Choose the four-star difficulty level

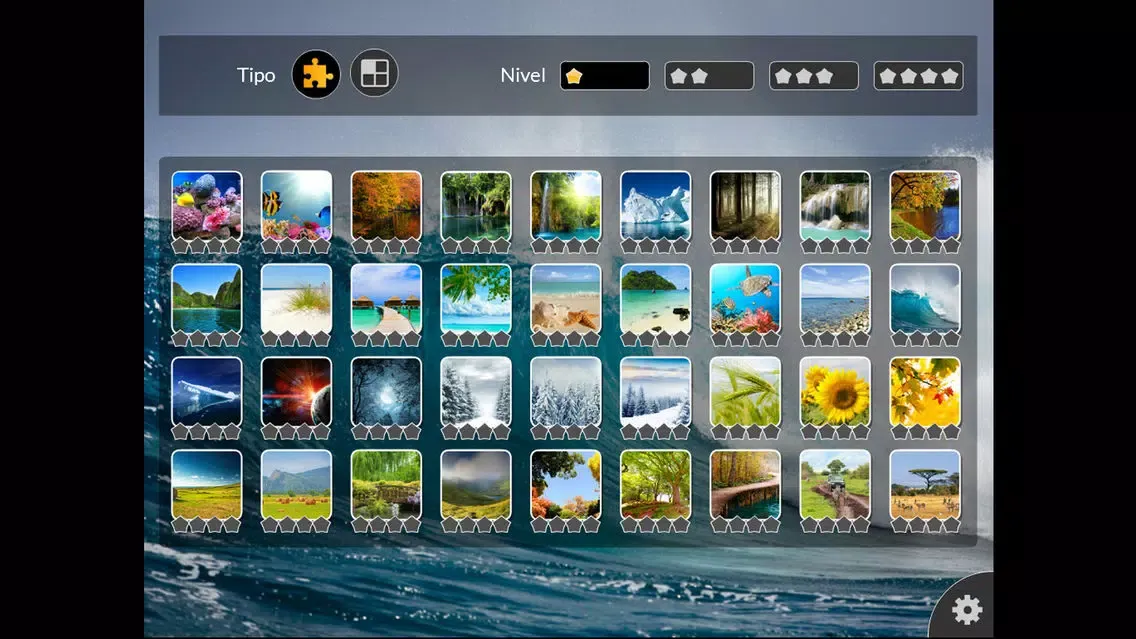pyautogui.click(x=918, y=75)
